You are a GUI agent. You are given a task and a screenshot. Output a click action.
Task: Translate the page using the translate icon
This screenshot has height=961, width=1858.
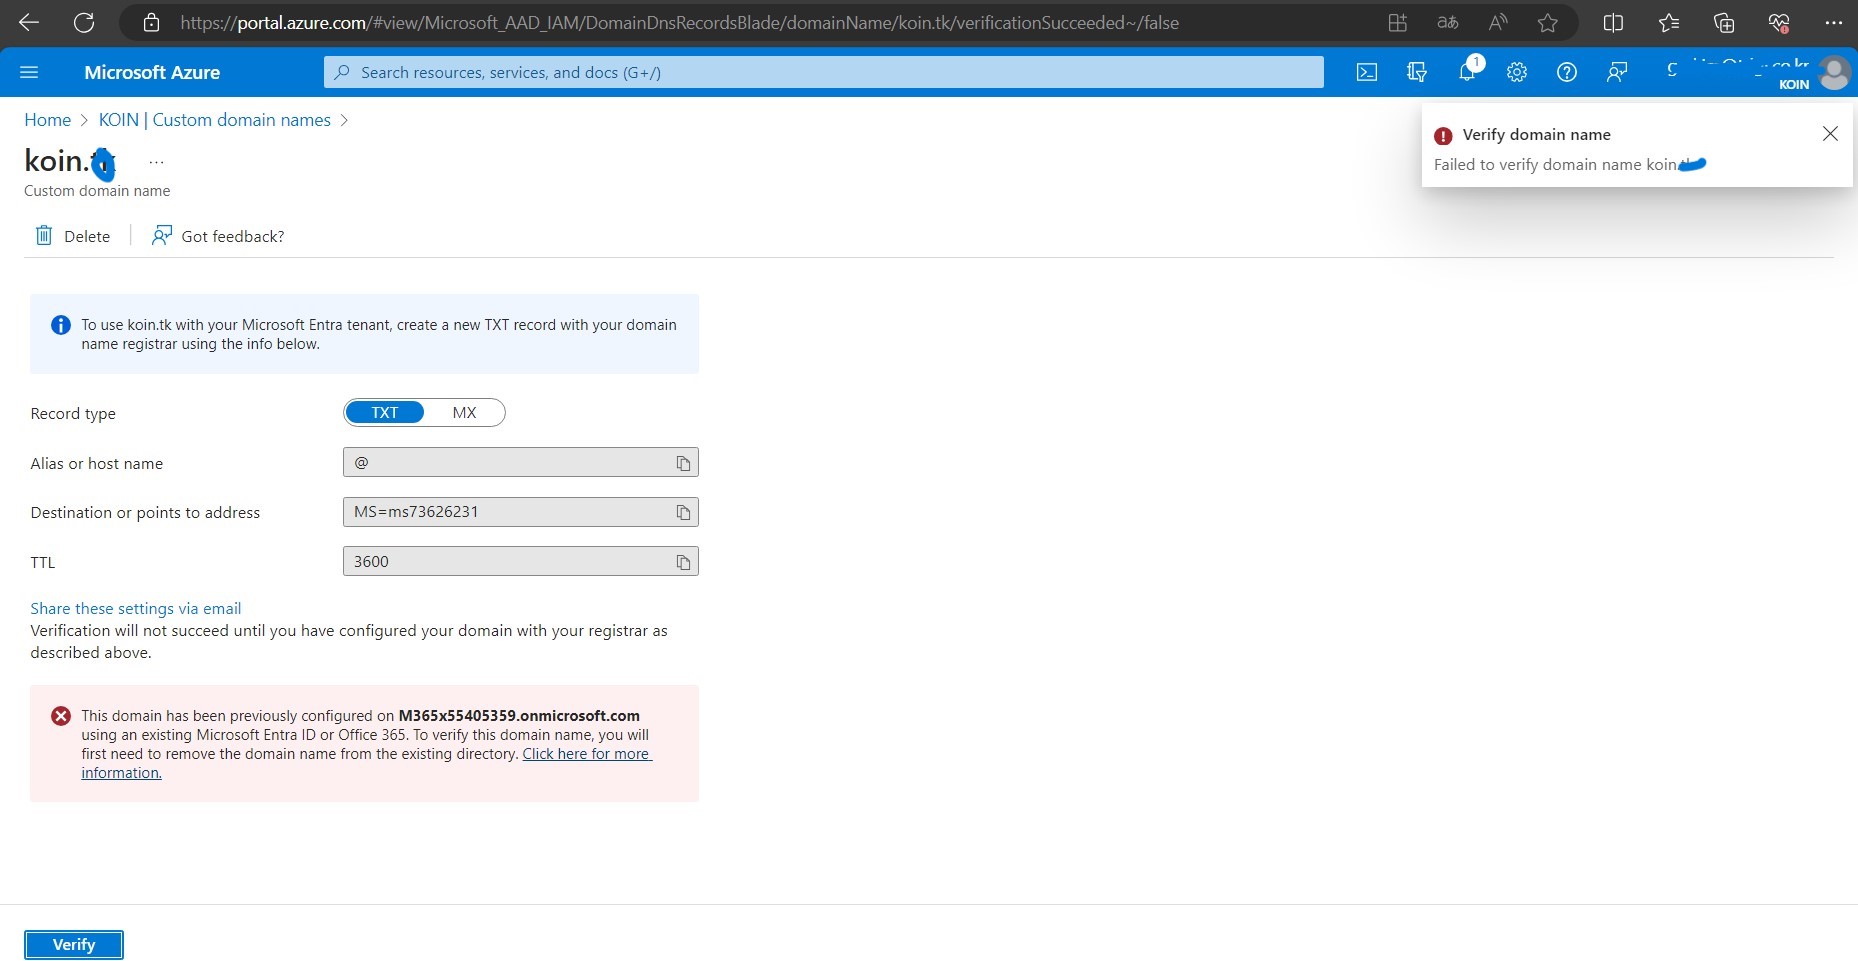click(x=1447, y=22)
